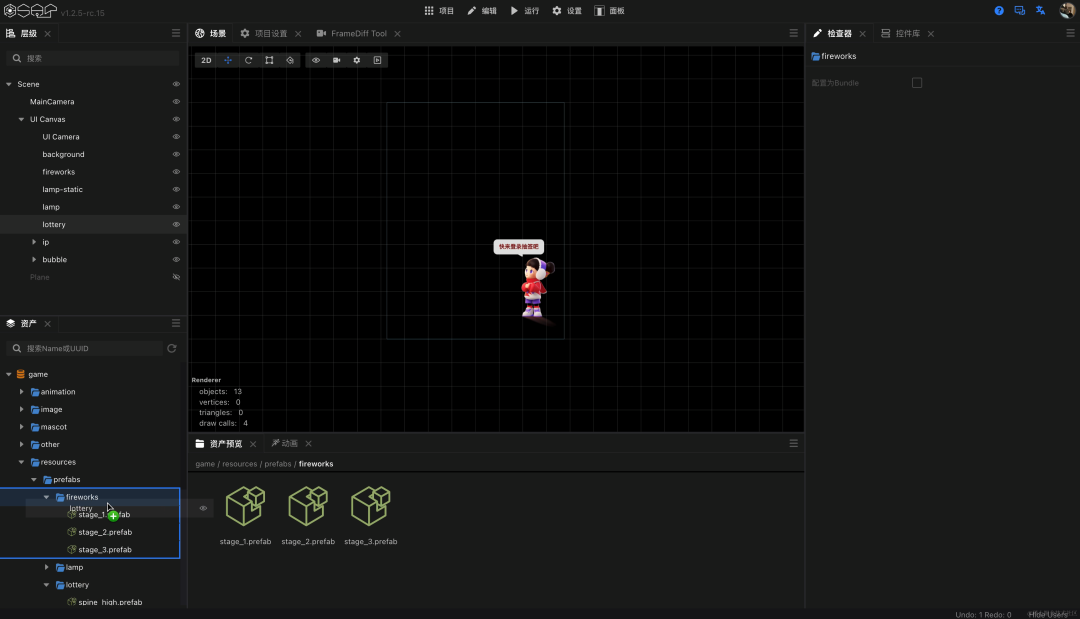Open the user avatar profile
The image size is (1080, 619).
[1067, 11]
